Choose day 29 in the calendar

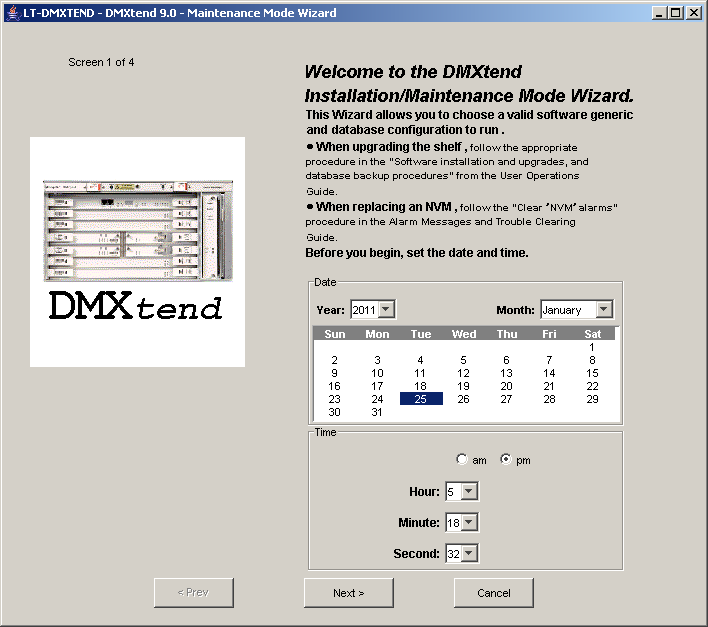click(x=592, y=399)
